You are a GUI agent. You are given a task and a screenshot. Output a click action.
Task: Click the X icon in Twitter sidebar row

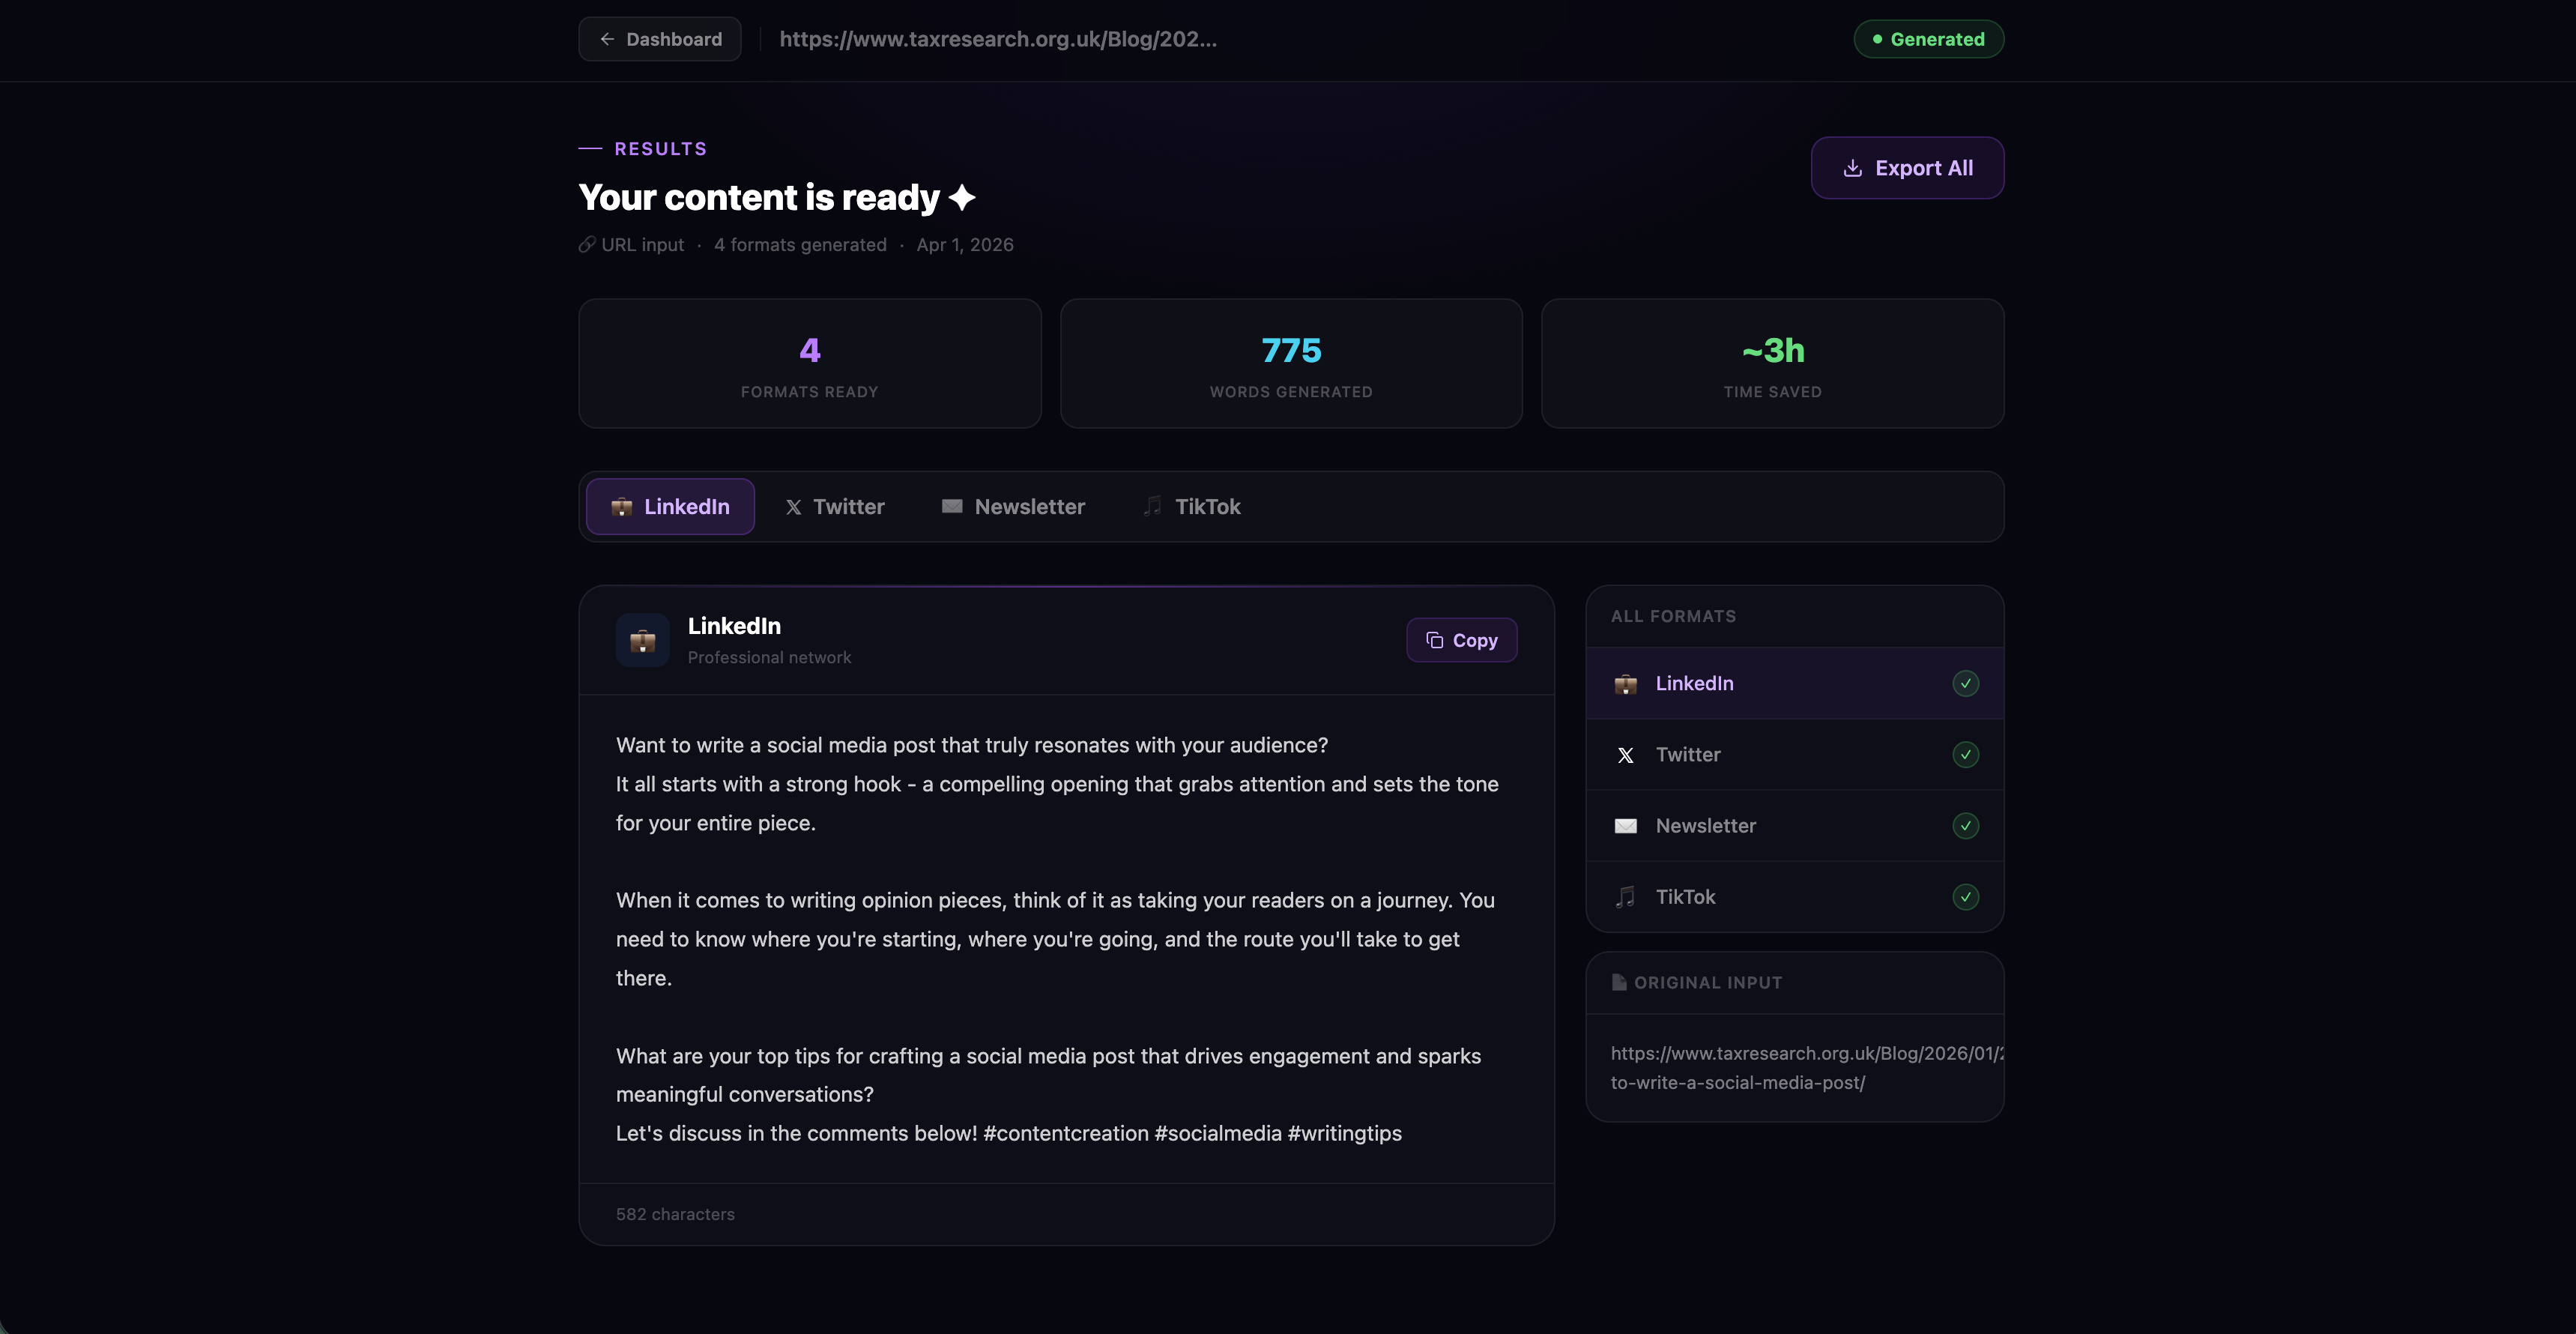1625,755
